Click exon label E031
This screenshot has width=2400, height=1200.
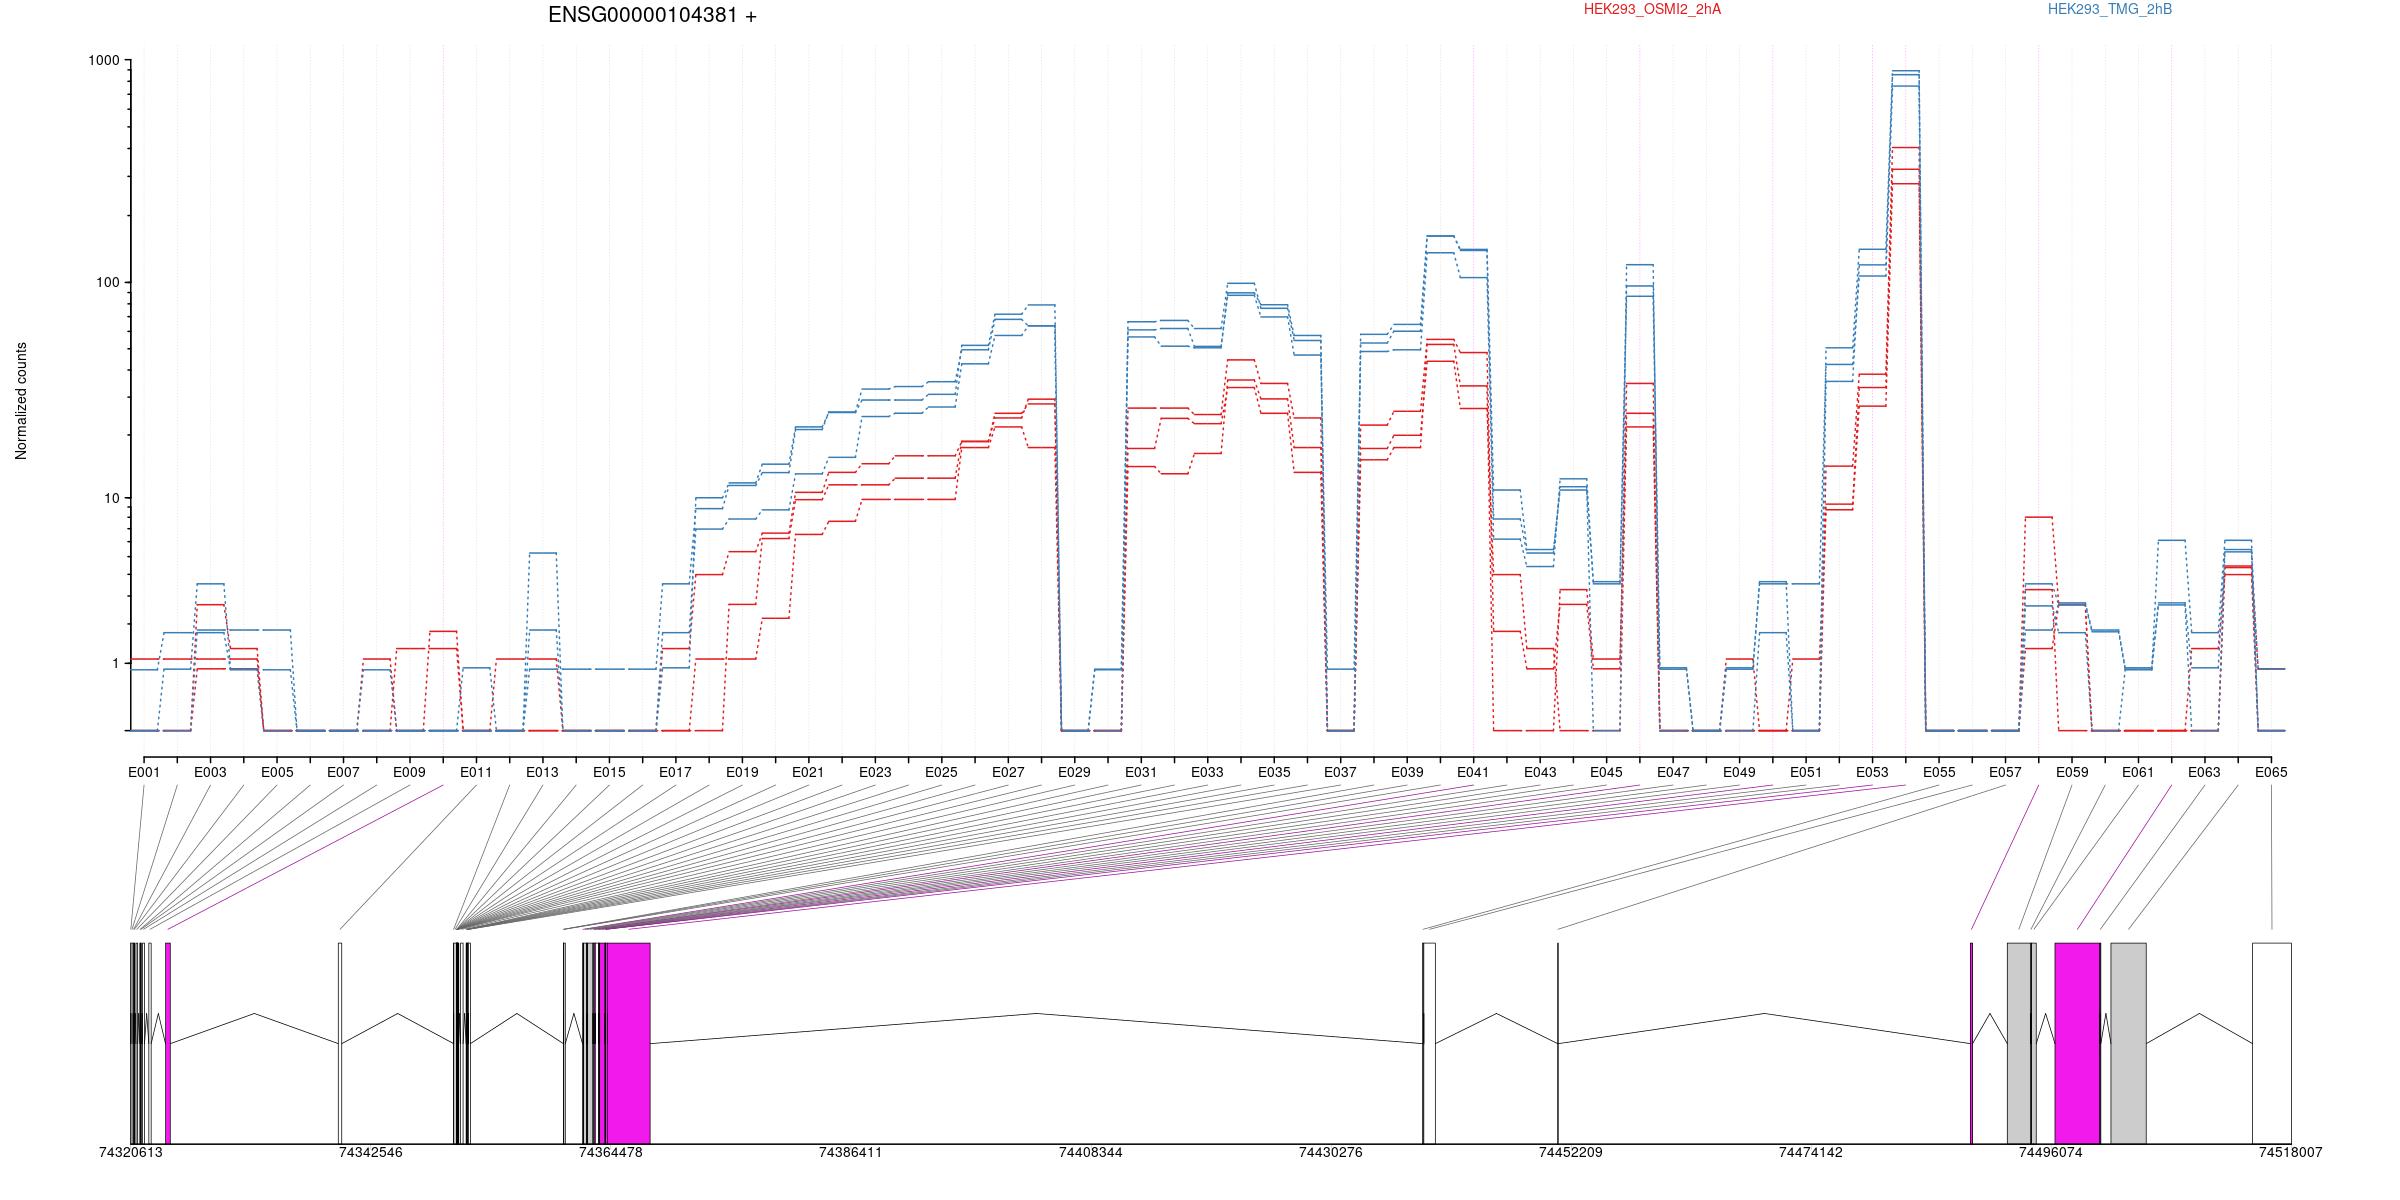tap(1141, 772)
